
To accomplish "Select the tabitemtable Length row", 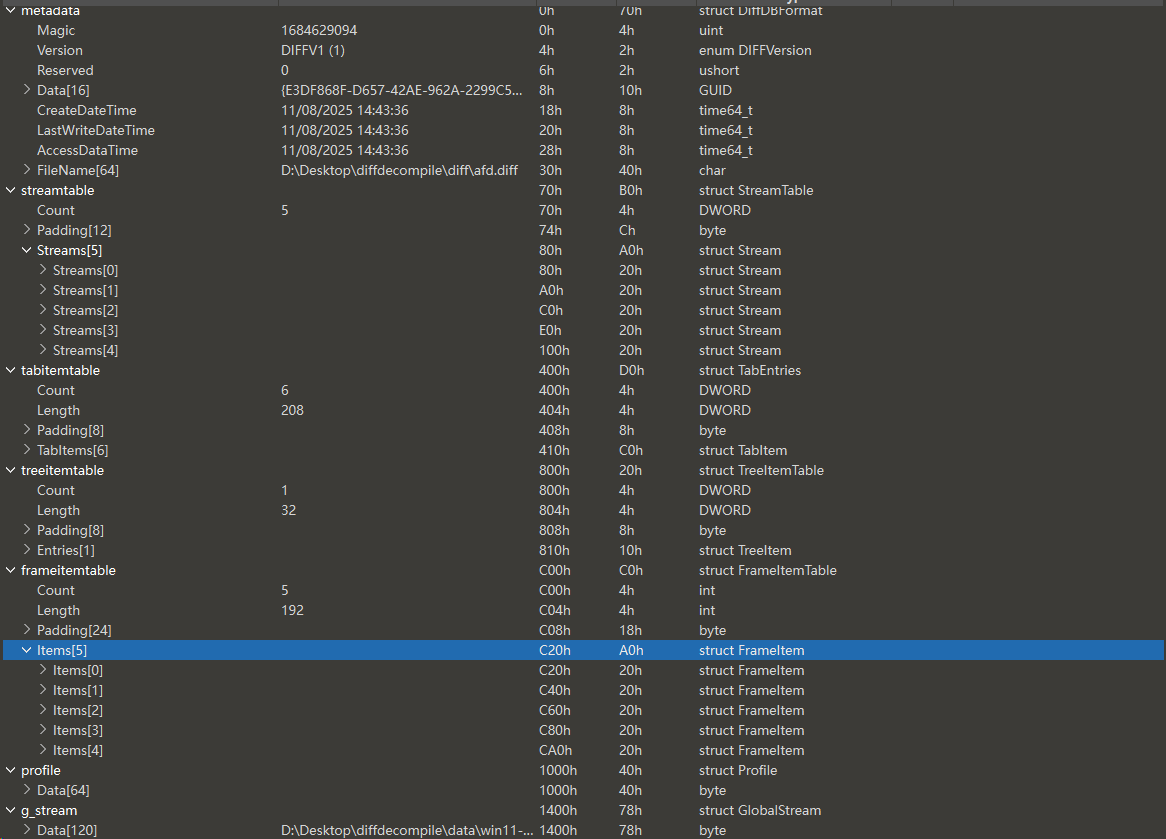I will pos(58,410).
